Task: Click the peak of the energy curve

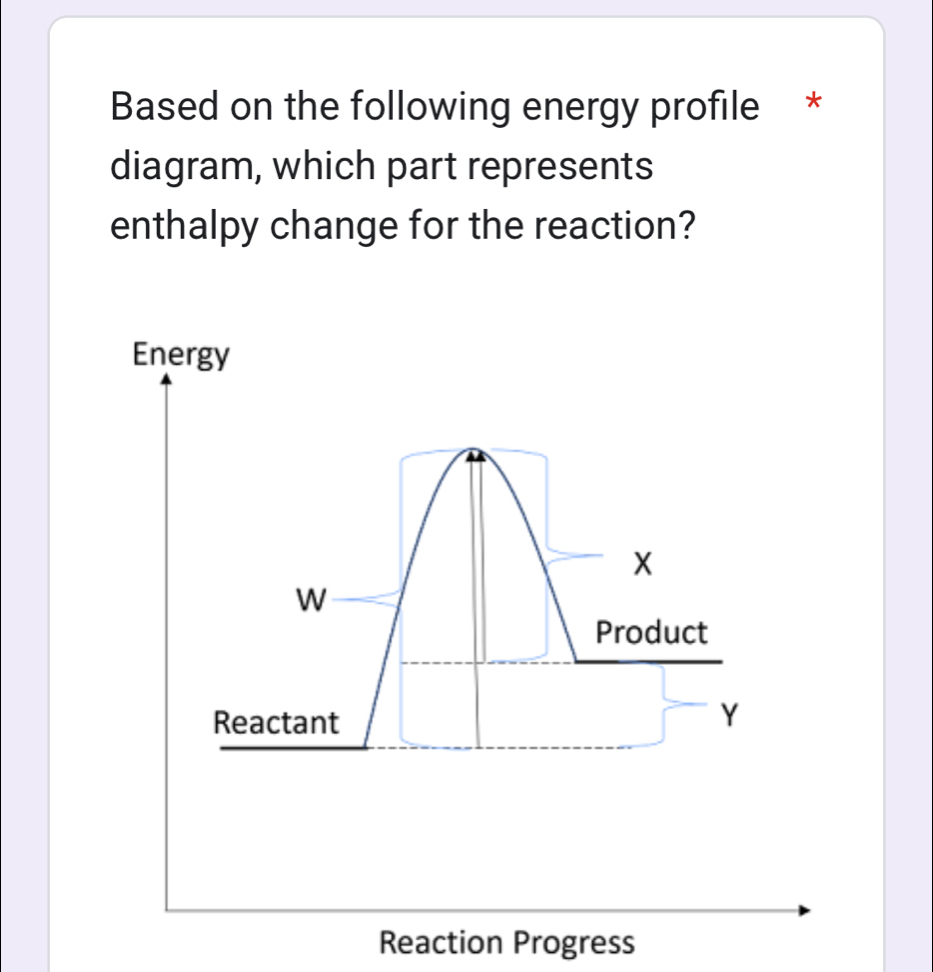Action: tap(476, 451)
